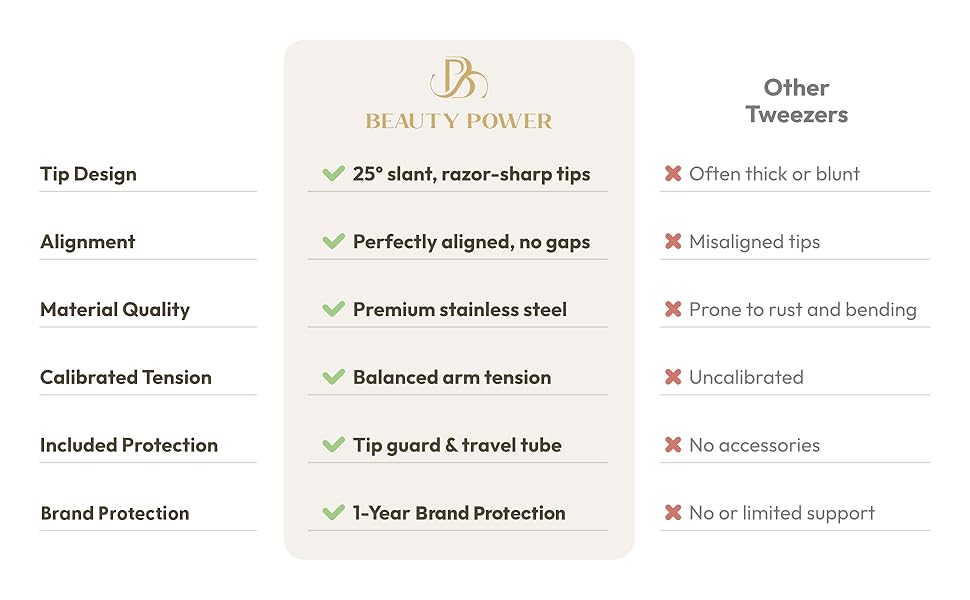Click red X next to No or limited support

pyautogui.click(x=673, y=514)
